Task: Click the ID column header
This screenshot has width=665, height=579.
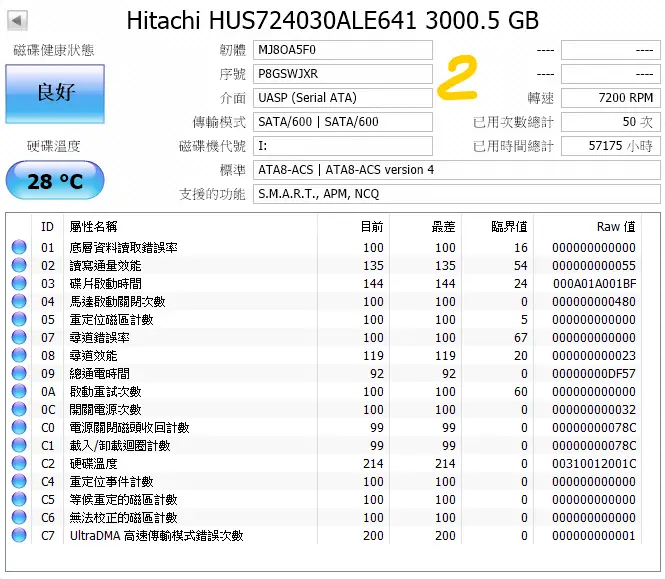Action: (x=48, y=227)
